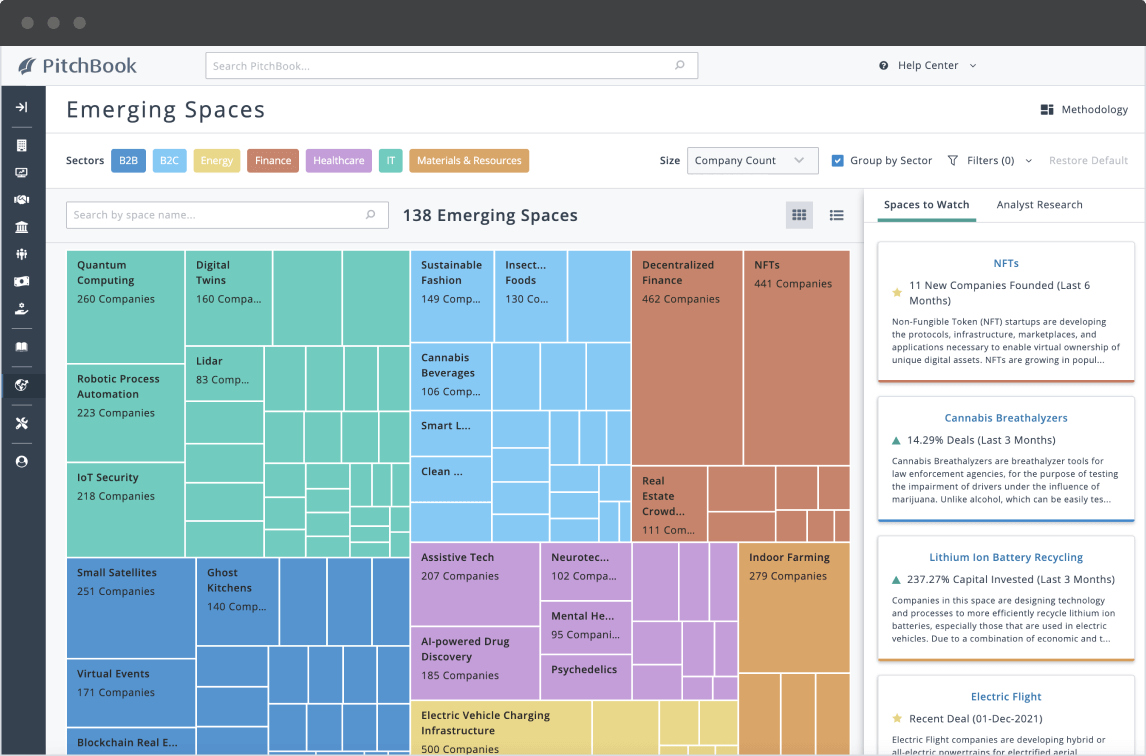This screenshot has width=1146, height=756.
Task: Select the Indoor Farming tile
Action: point(794,608)
